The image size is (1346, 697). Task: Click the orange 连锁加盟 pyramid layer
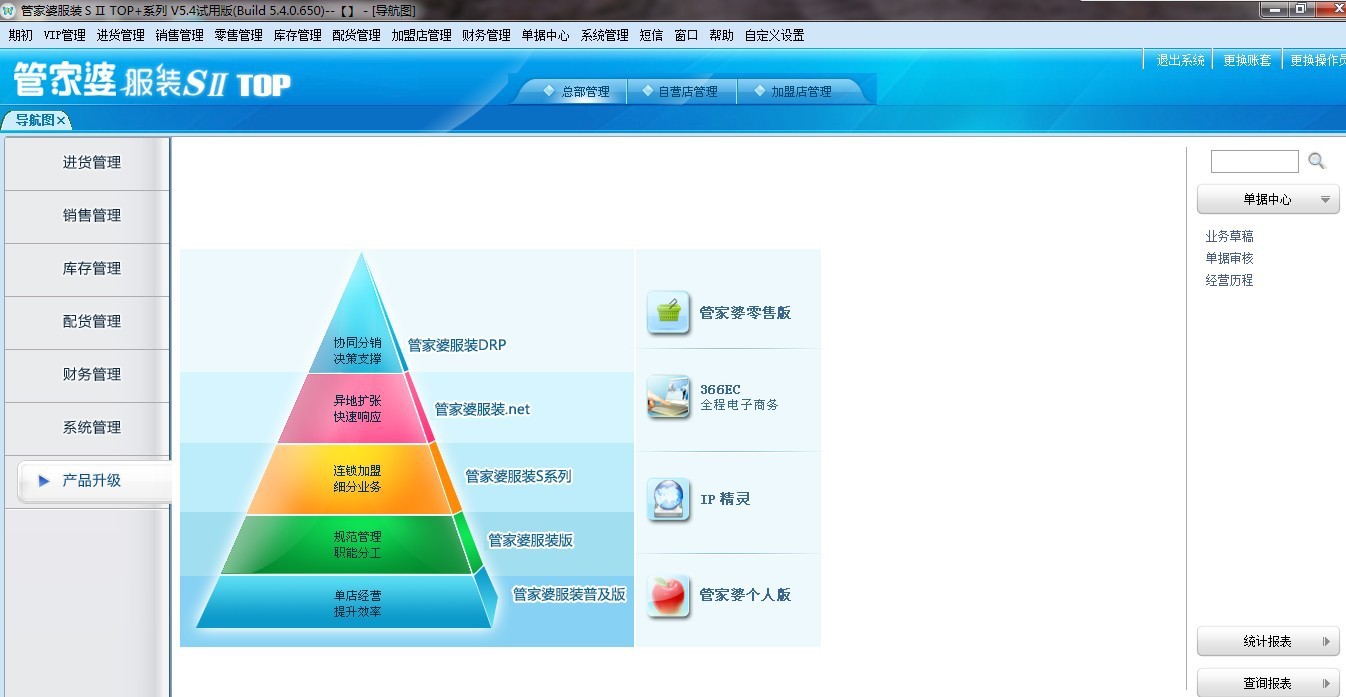pyautogui.click(x=358, y=479)
